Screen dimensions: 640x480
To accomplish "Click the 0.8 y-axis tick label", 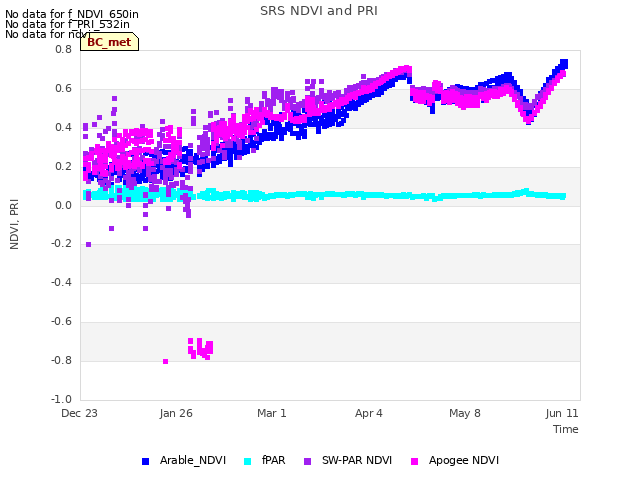I will tap(63, 49).
